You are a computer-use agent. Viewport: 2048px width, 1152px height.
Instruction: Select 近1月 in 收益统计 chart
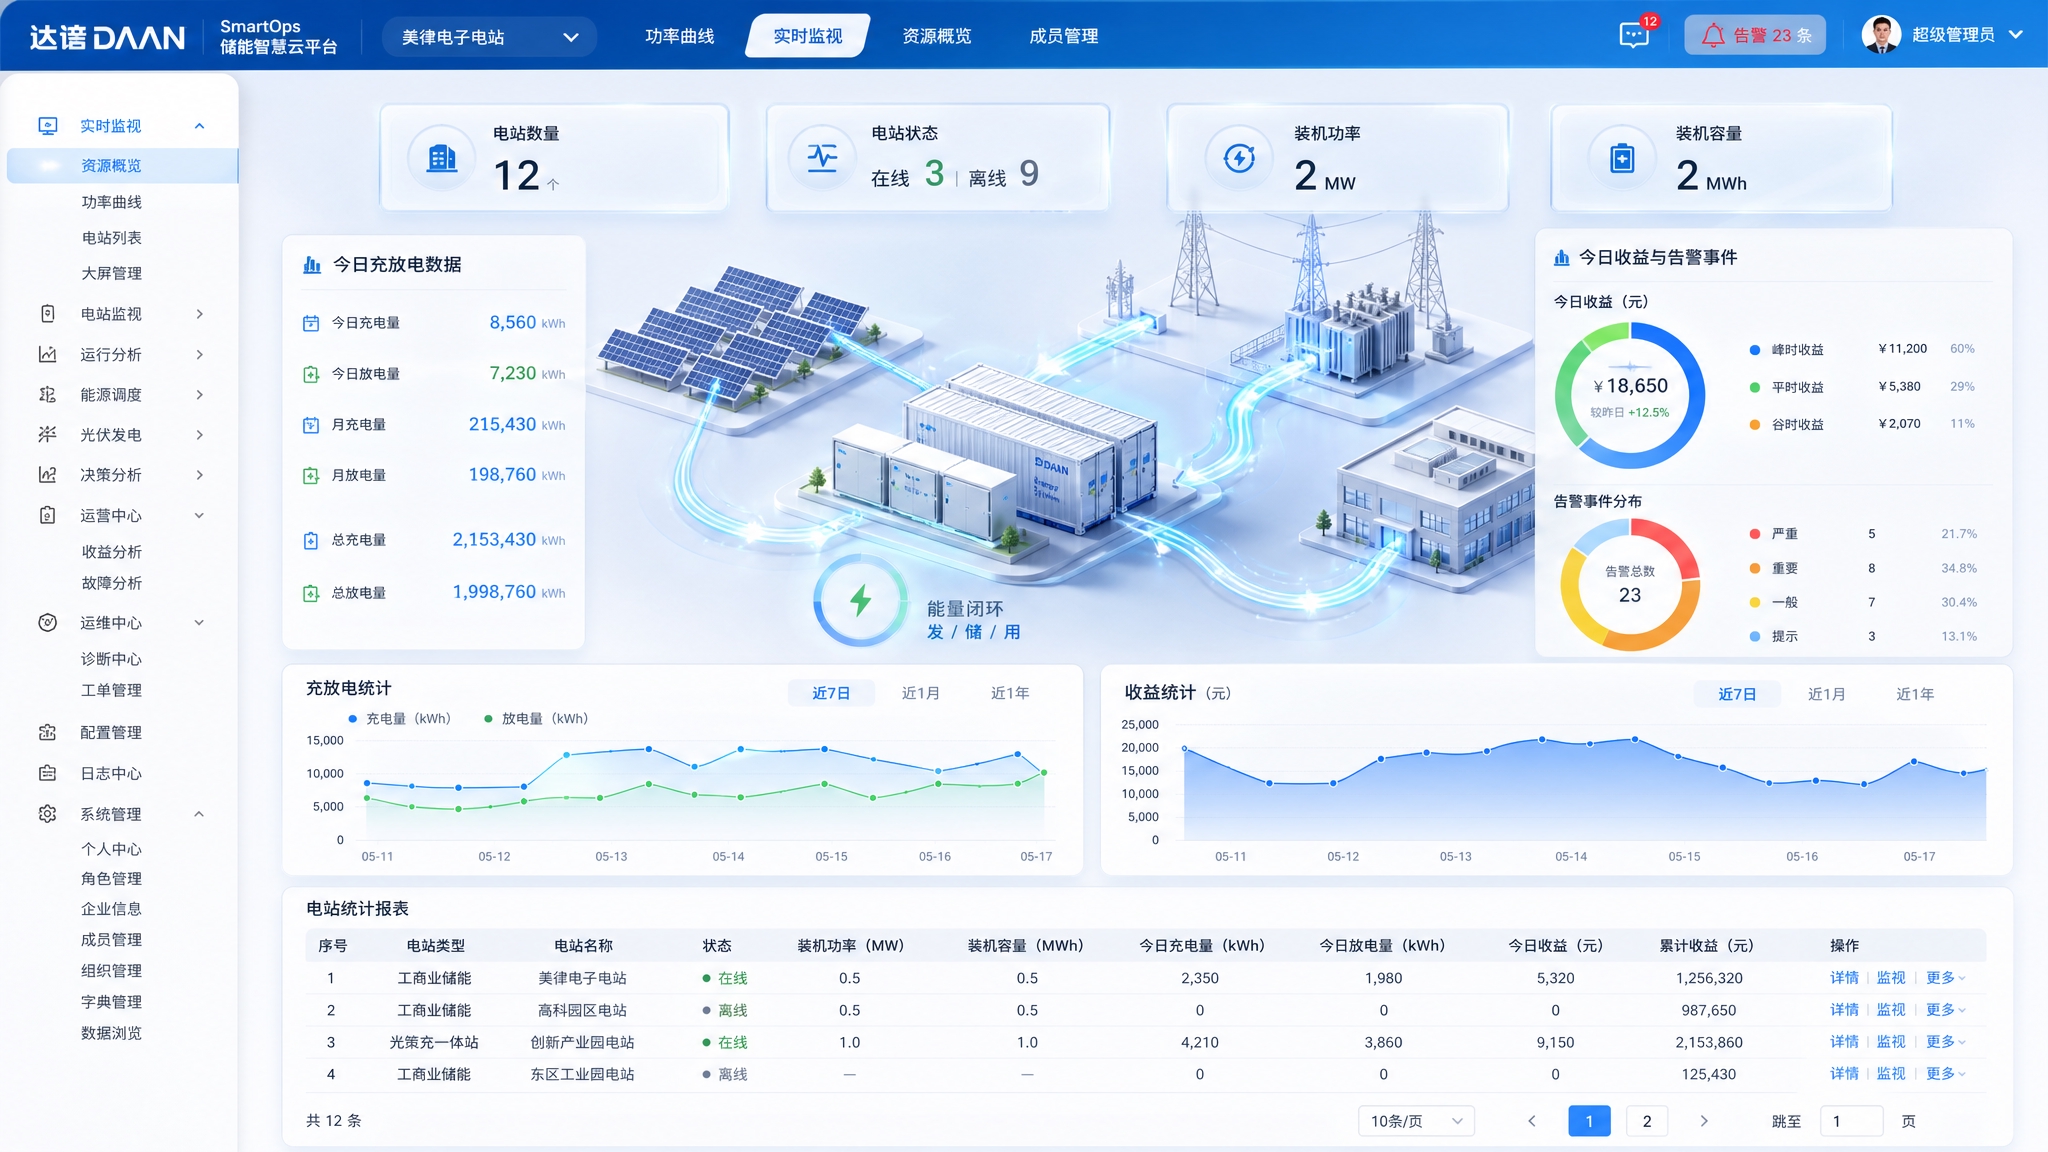(x=1827, y=694)
